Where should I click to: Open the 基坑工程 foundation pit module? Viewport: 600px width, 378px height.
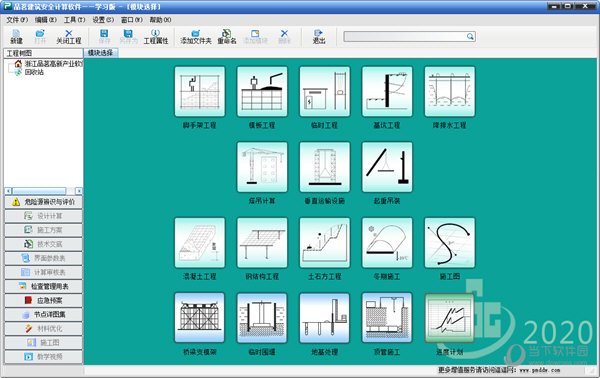[387, 91]
